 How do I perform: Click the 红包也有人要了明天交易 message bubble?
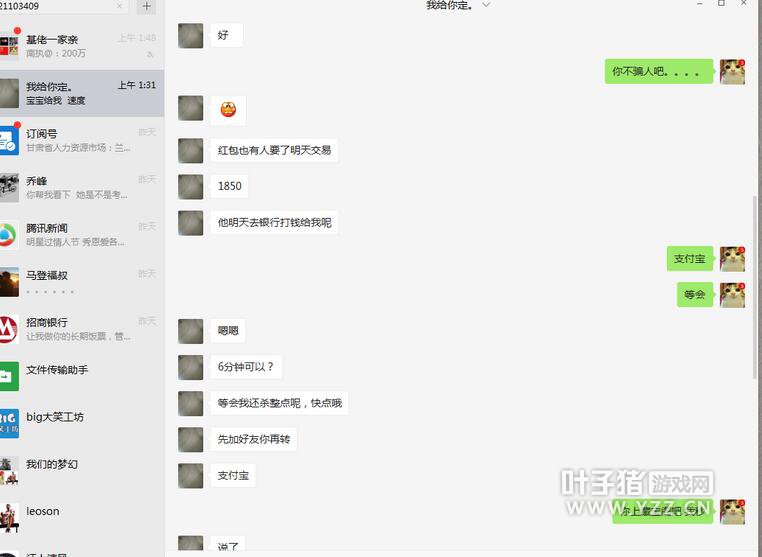tap(274, 150)
